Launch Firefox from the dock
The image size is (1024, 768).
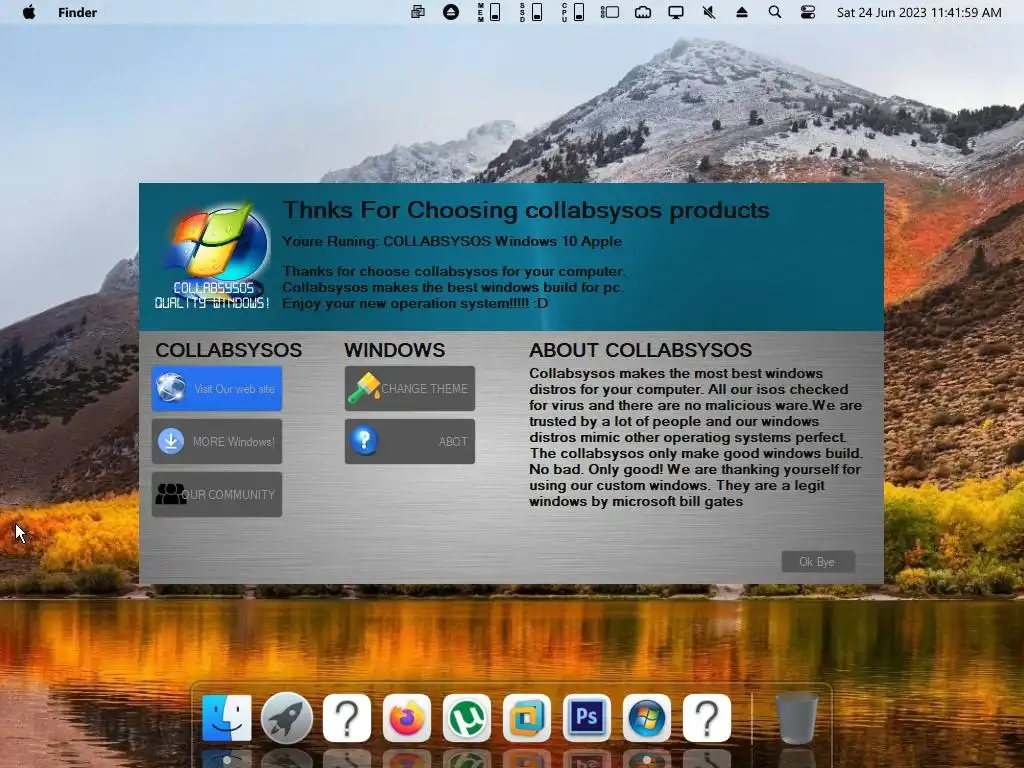click(x=407, y=718)
